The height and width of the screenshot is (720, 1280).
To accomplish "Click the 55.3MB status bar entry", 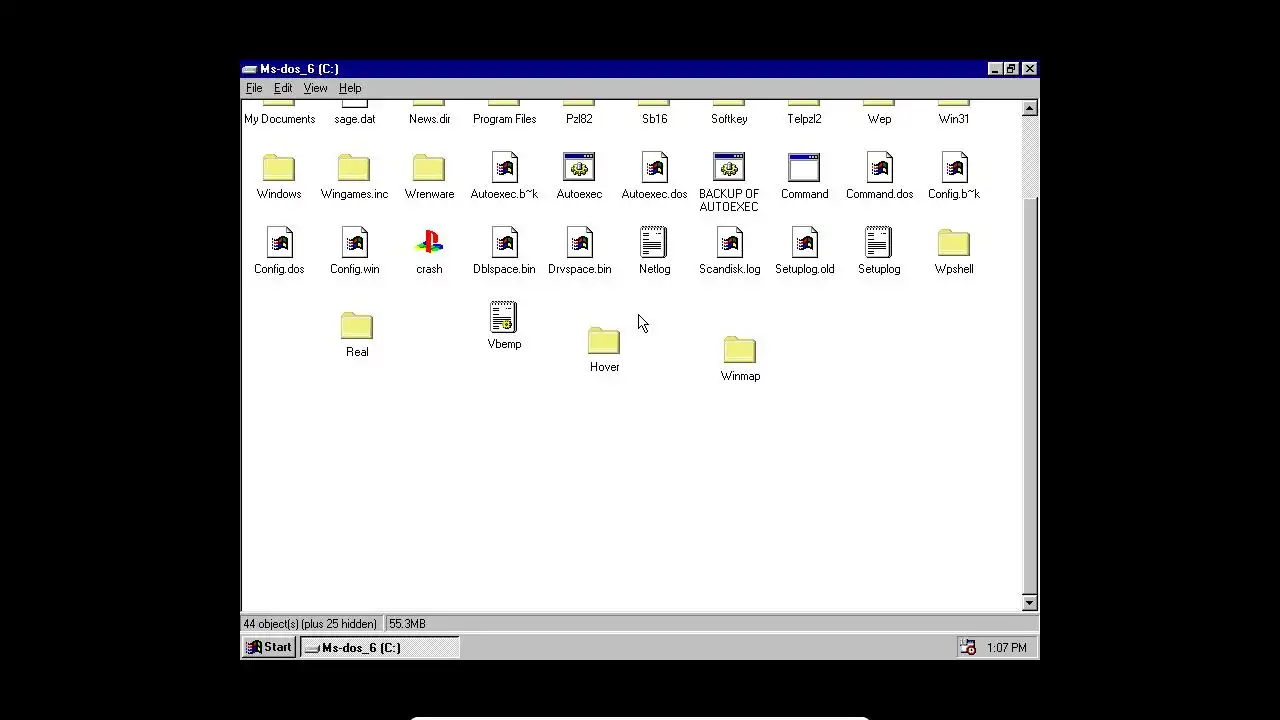I will 407,624.
